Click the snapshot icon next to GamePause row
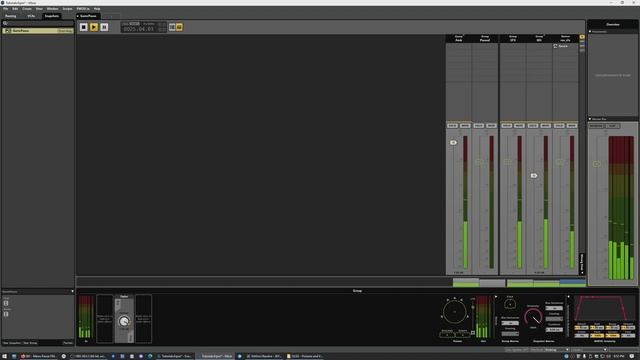This screenshot has height=360, width=640. point(7,31)
